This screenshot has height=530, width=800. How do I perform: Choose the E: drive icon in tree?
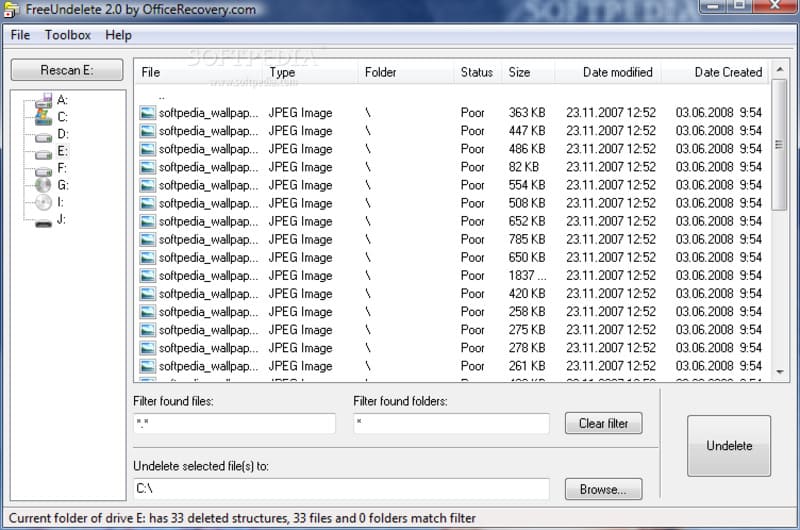click(43, 151)
